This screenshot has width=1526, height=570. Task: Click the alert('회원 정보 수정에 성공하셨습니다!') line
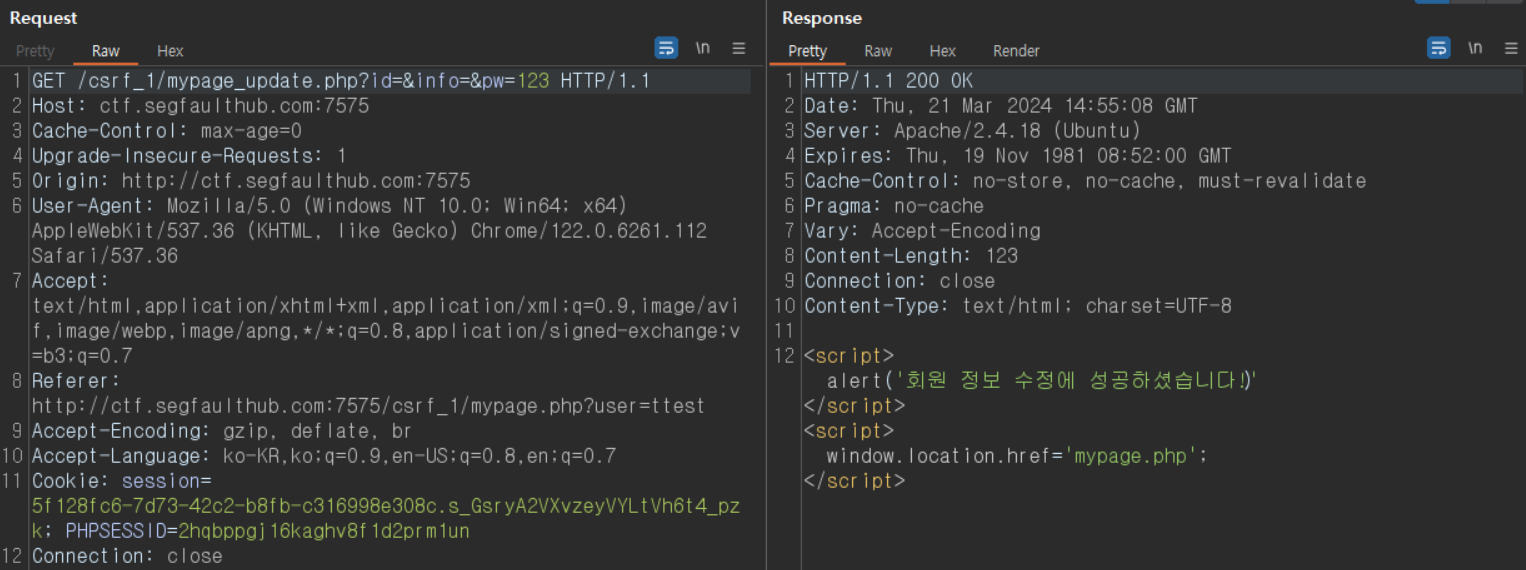1041,381
